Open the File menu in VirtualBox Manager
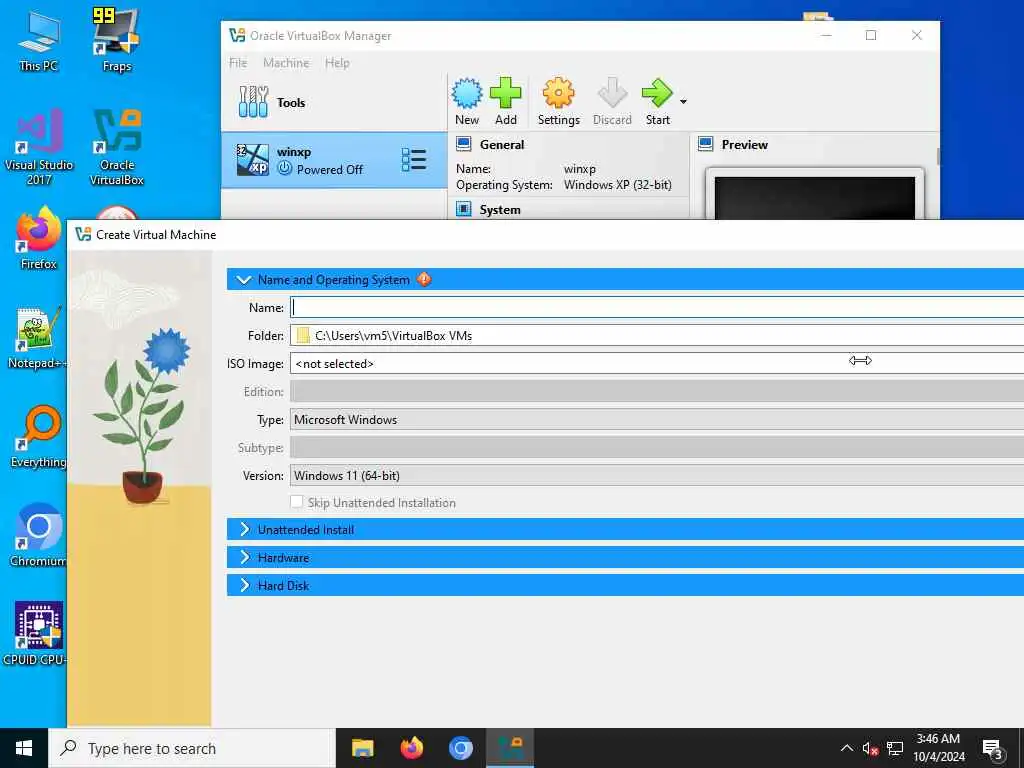The width and height of the screenshot is (1024, 768). pyautogui.click(x=238, y=63)
